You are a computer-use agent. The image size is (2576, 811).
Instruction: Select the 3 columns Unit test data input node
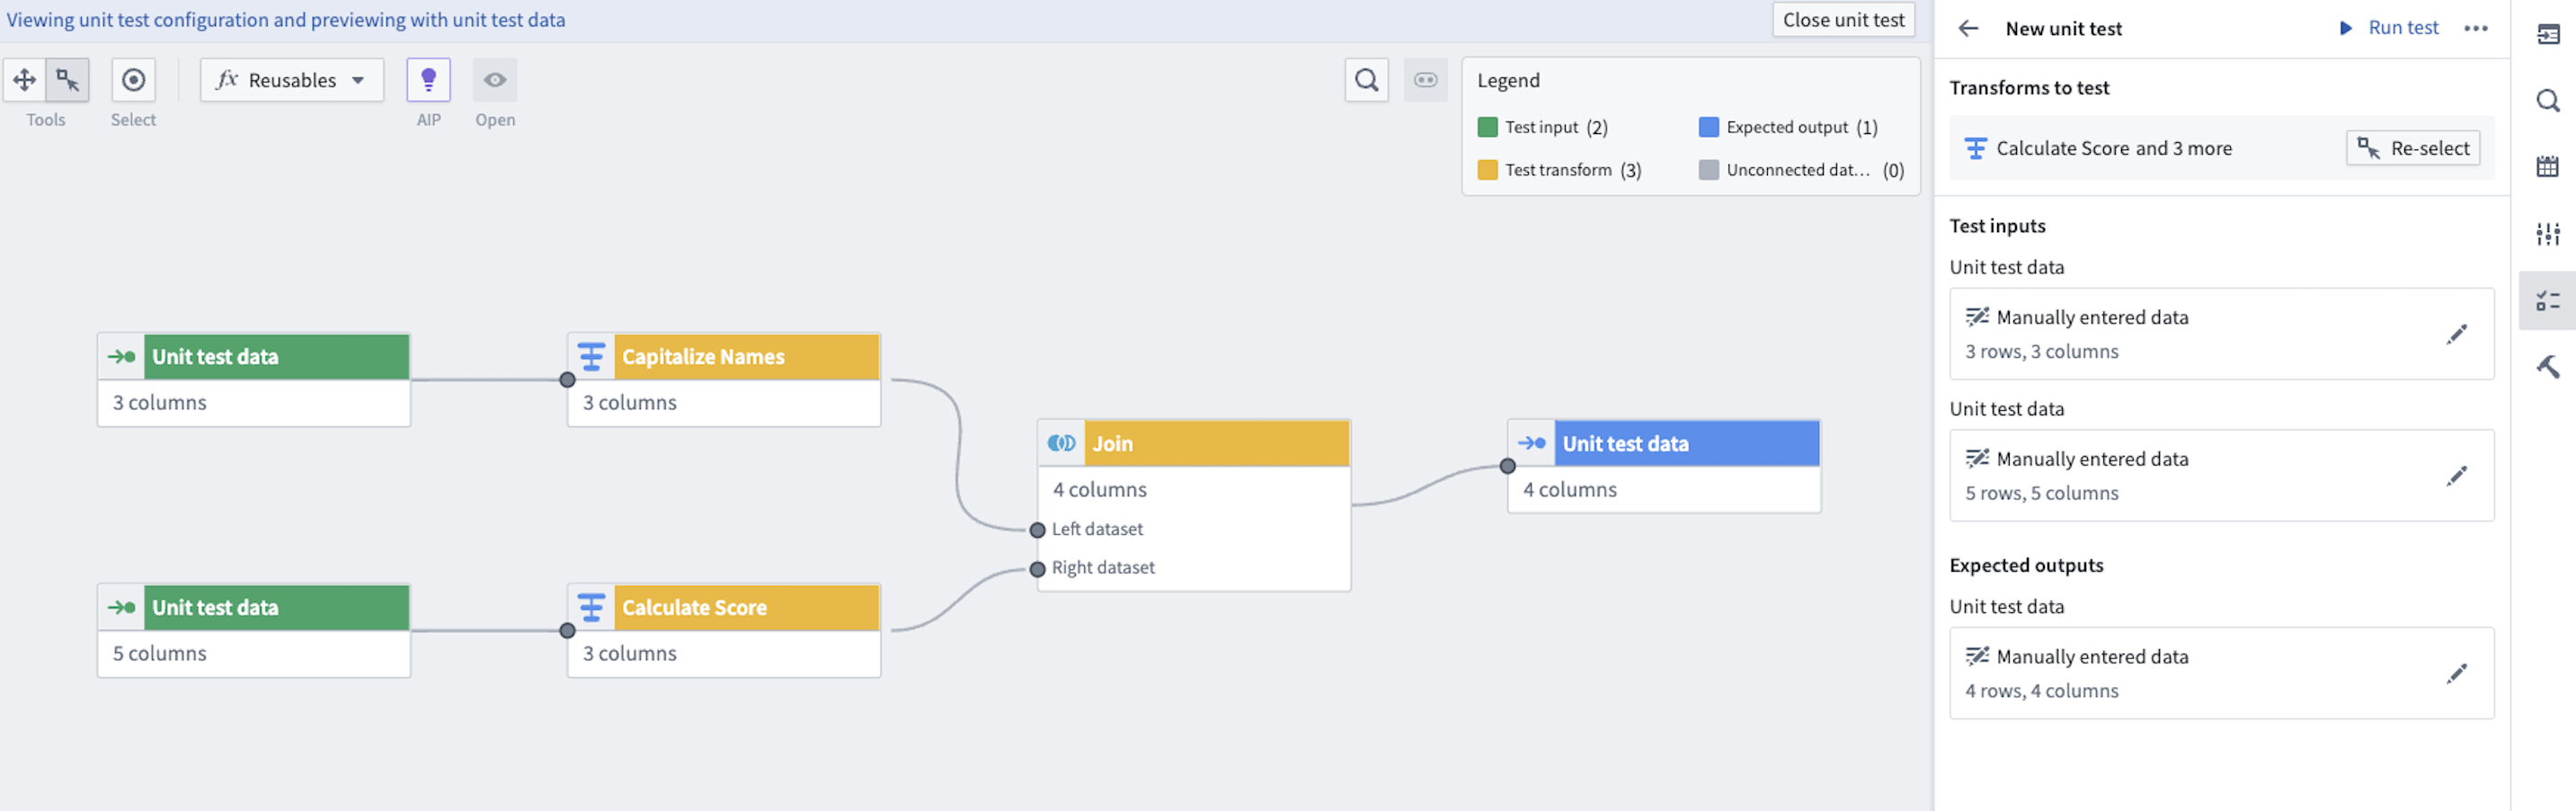pos(254,380)
